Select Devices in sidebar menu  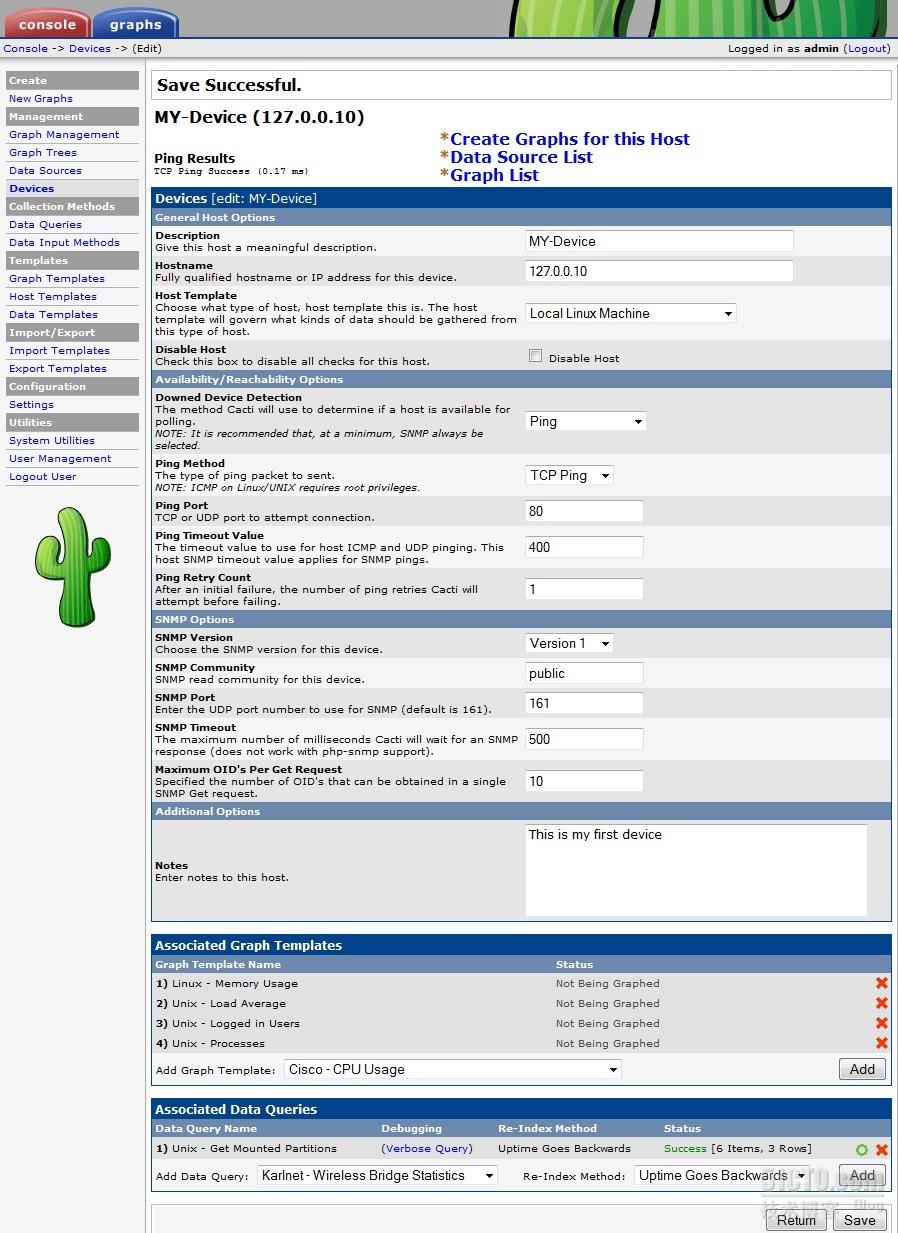click(x=32, y=188)
